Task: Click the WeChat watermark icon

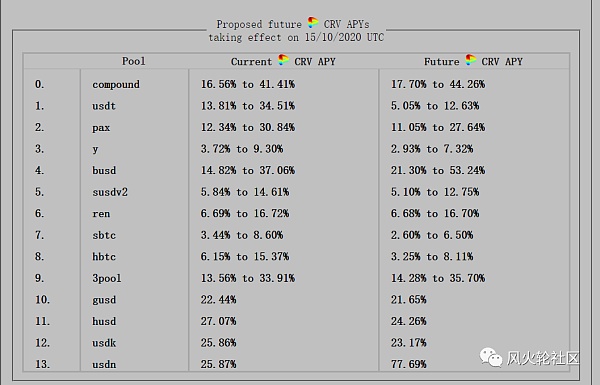Action: [x=491, y=357]
